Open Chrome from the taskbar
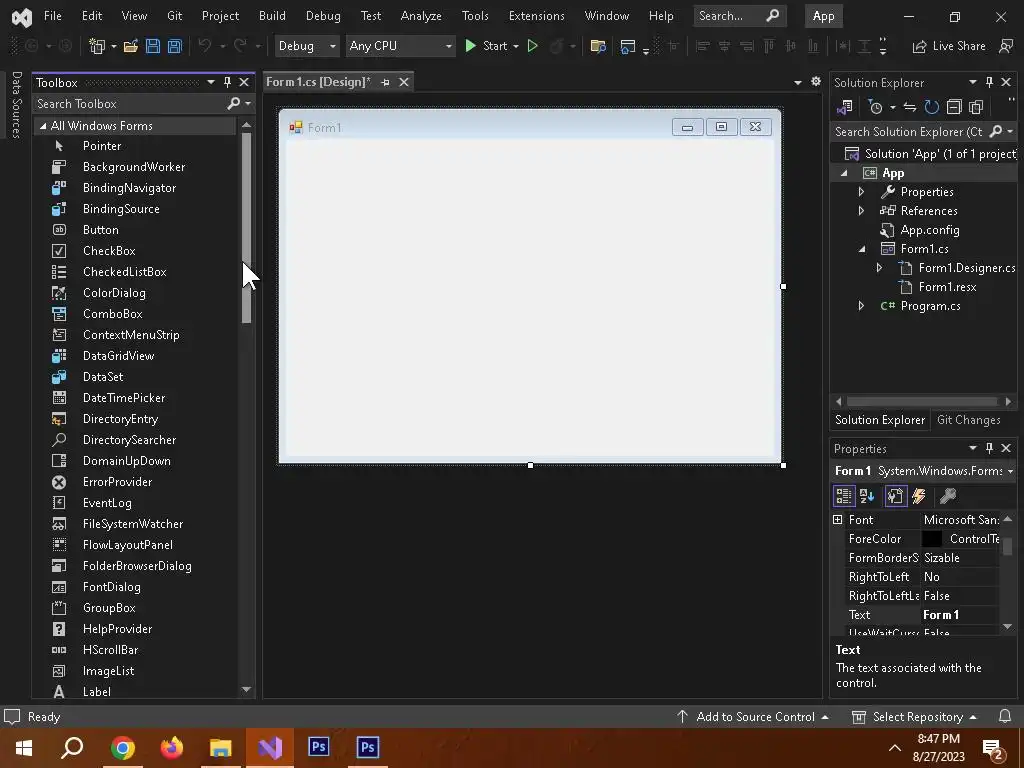Screen dimensions: 1024x768 tap(122, 748)
